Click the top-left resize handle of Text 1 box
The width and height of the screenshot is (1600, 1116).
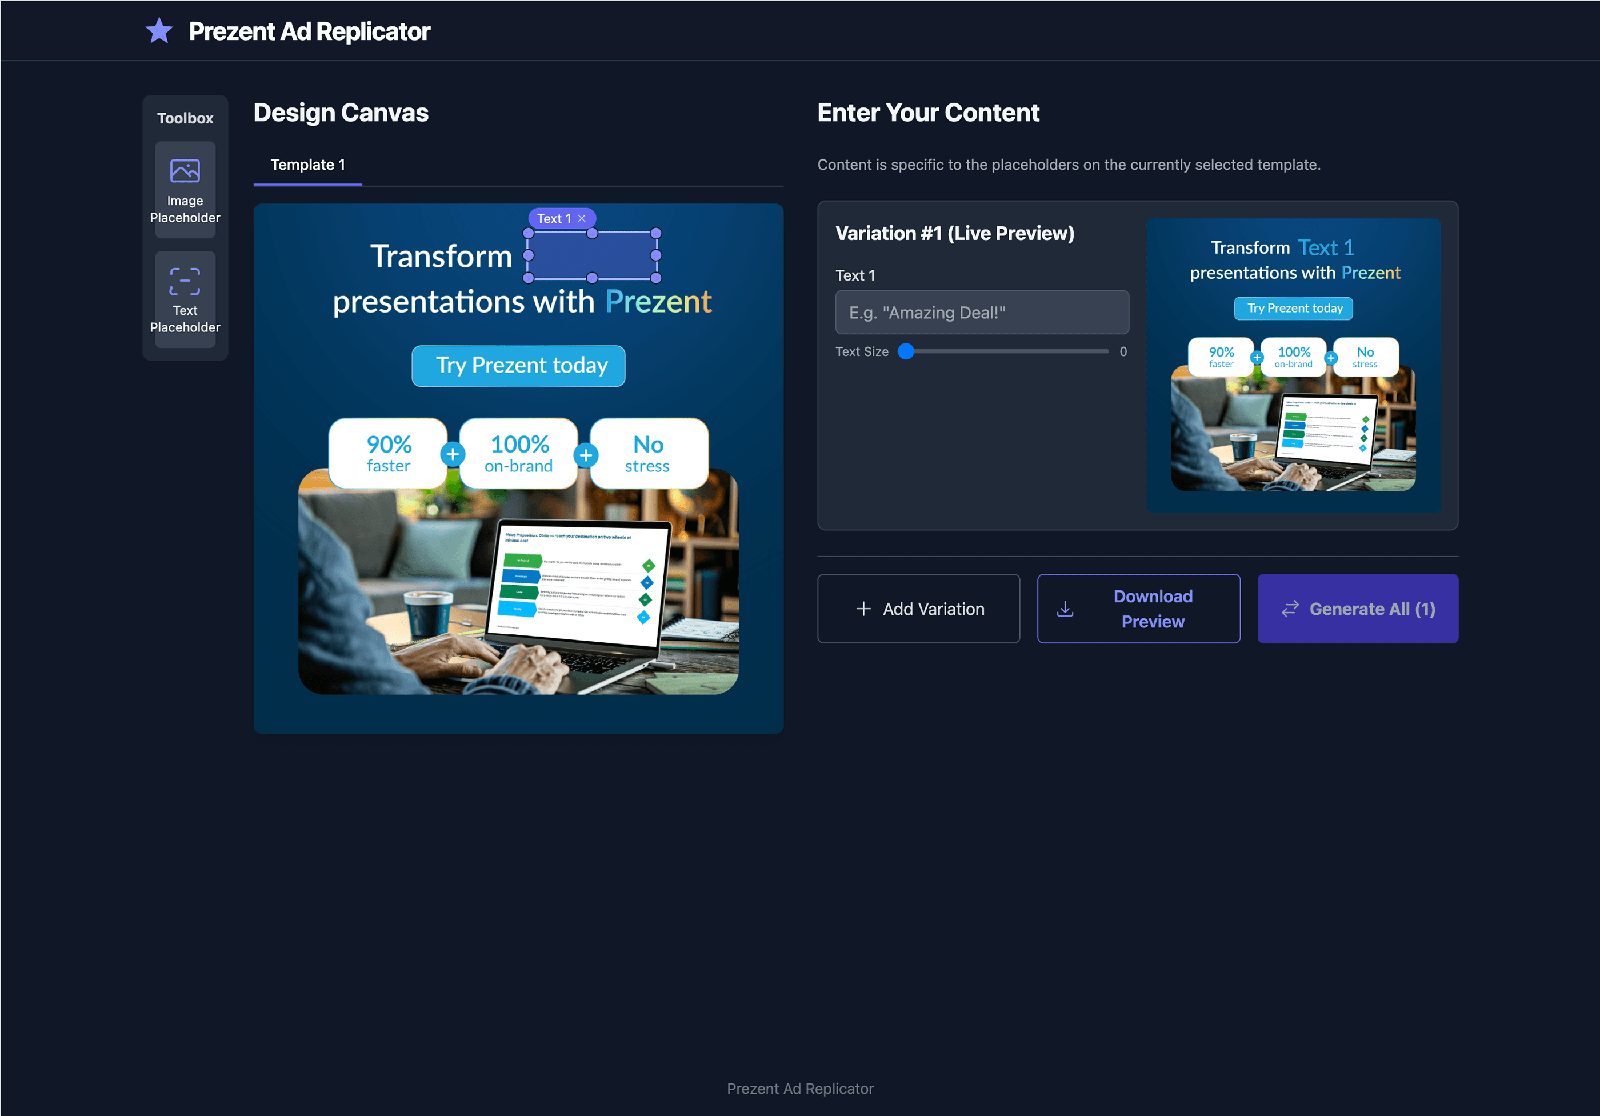pyautogui.click(x=528, y=233)
